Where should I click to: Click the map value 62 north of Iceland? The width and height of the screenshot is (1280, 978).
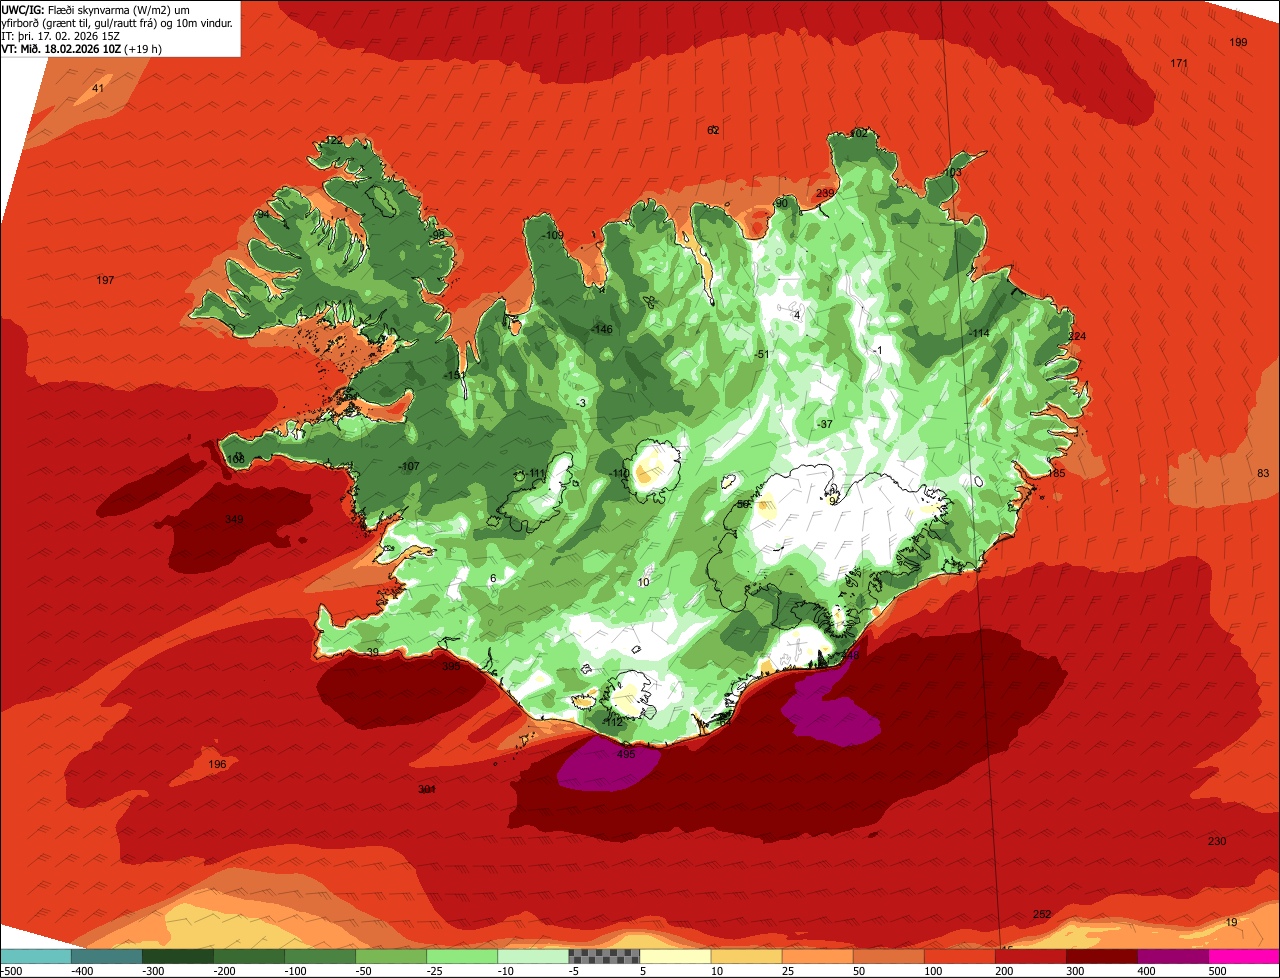tap(713, 130)
